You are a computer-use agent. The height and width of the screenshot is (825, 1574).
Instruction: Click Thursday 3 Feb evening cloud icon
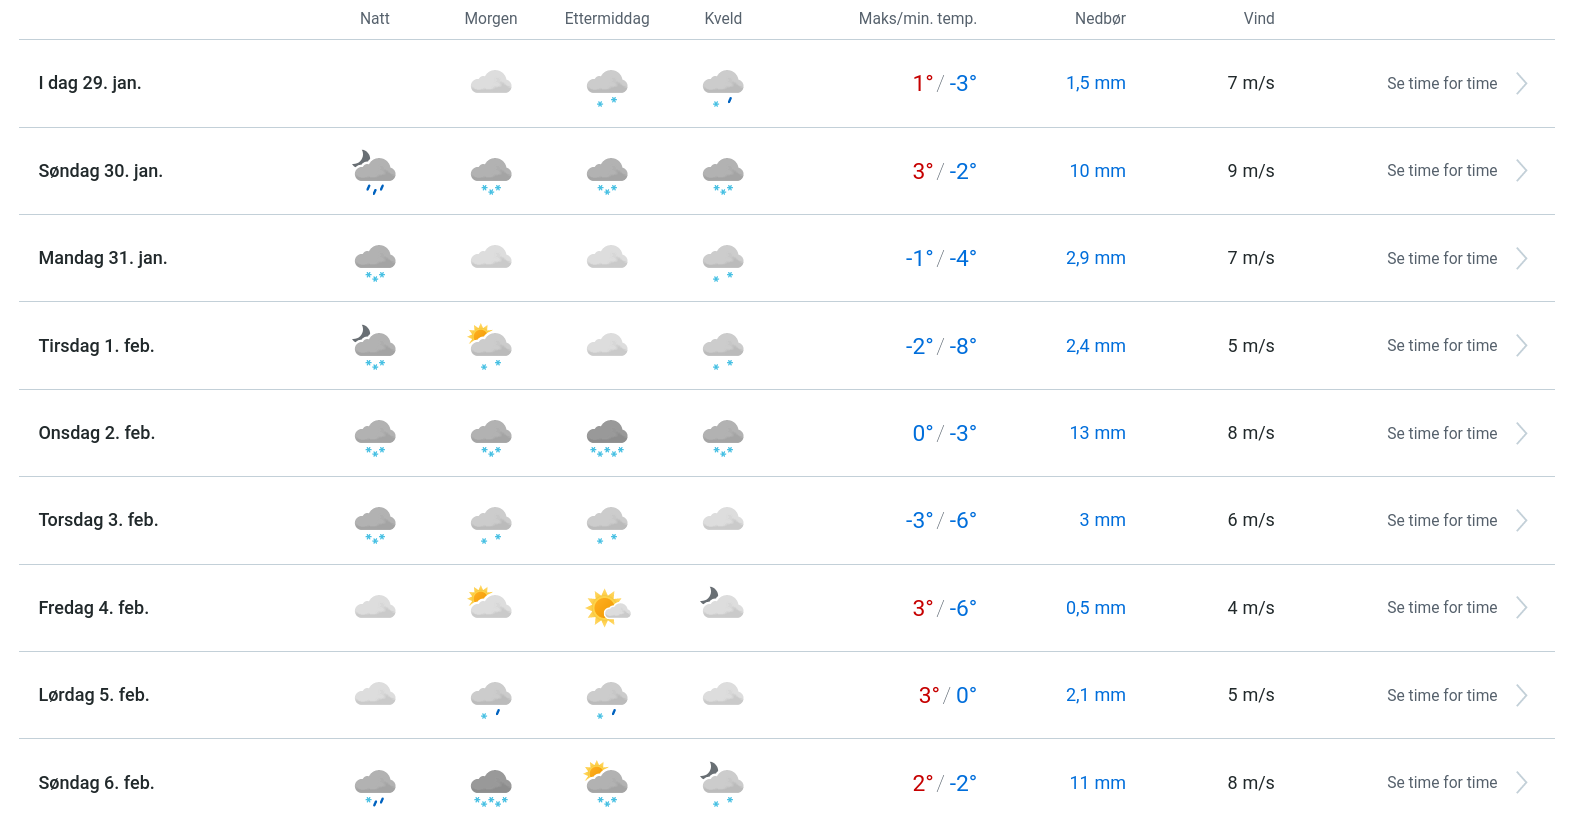point(723,519)
